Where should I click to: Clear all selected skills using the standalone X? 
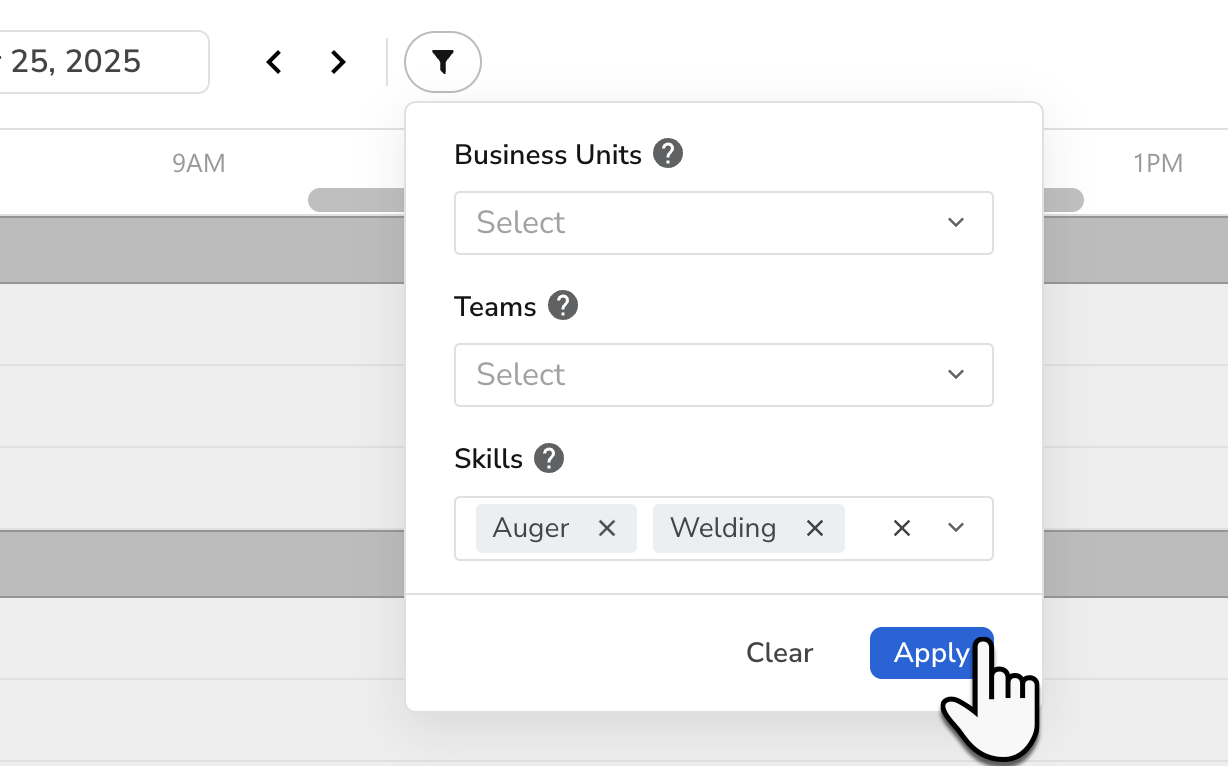click(901, 528)
